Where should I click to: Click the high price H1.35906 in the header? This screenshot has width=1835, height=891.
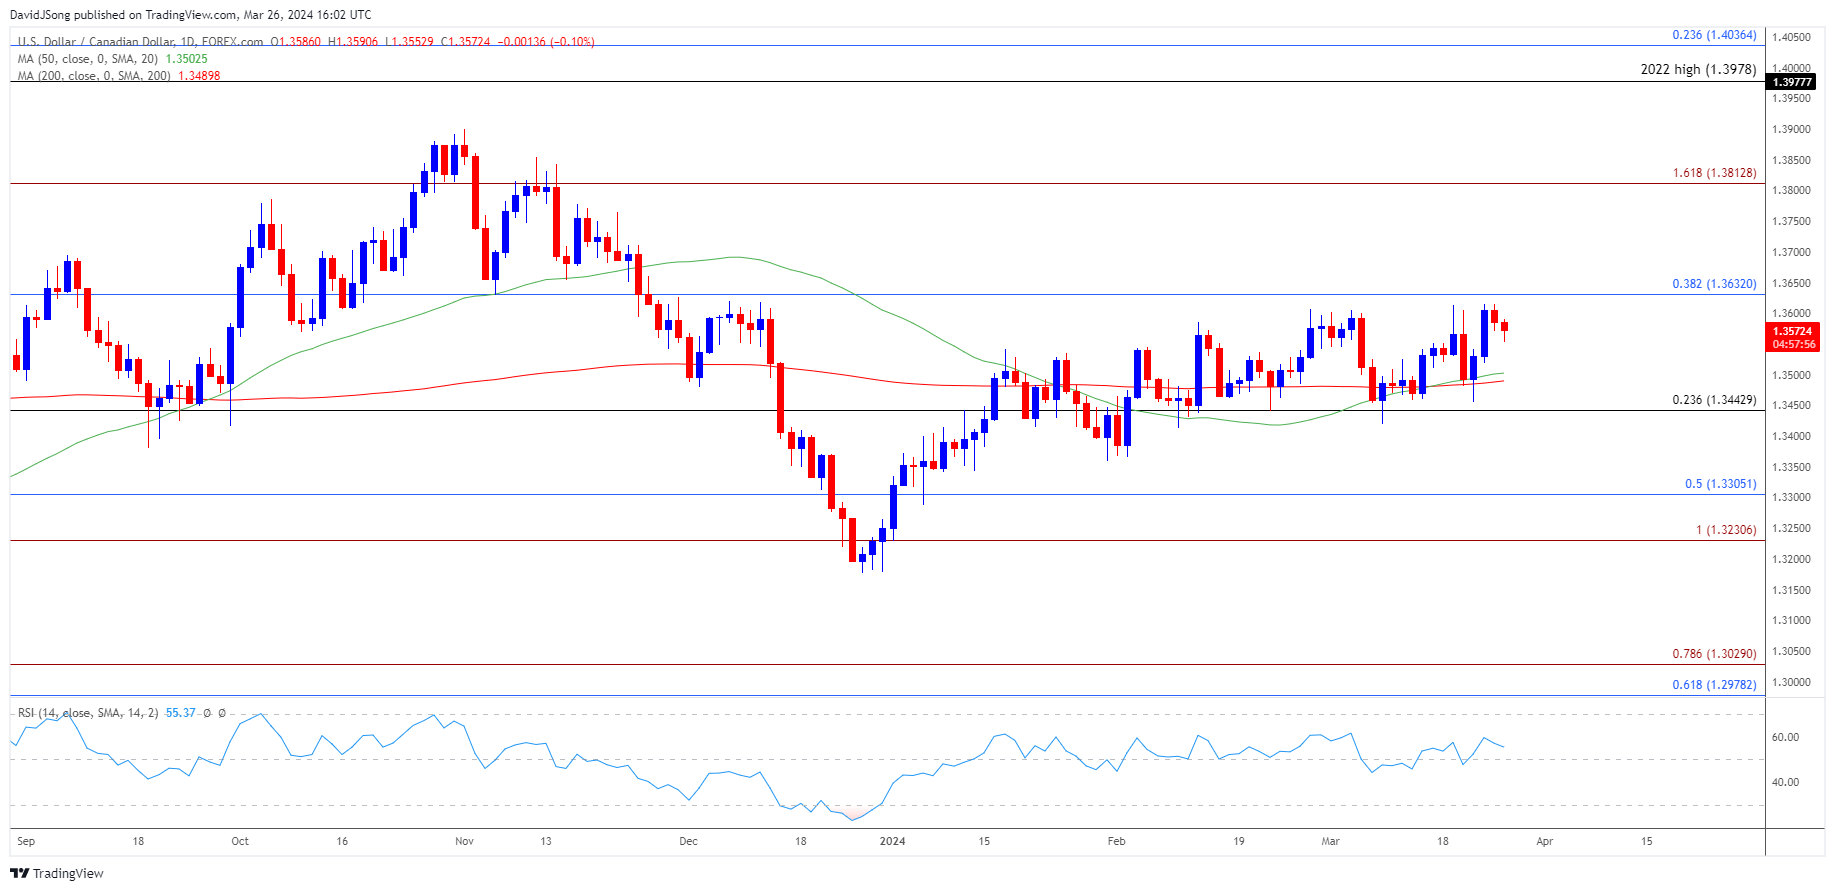click(353, 42)
